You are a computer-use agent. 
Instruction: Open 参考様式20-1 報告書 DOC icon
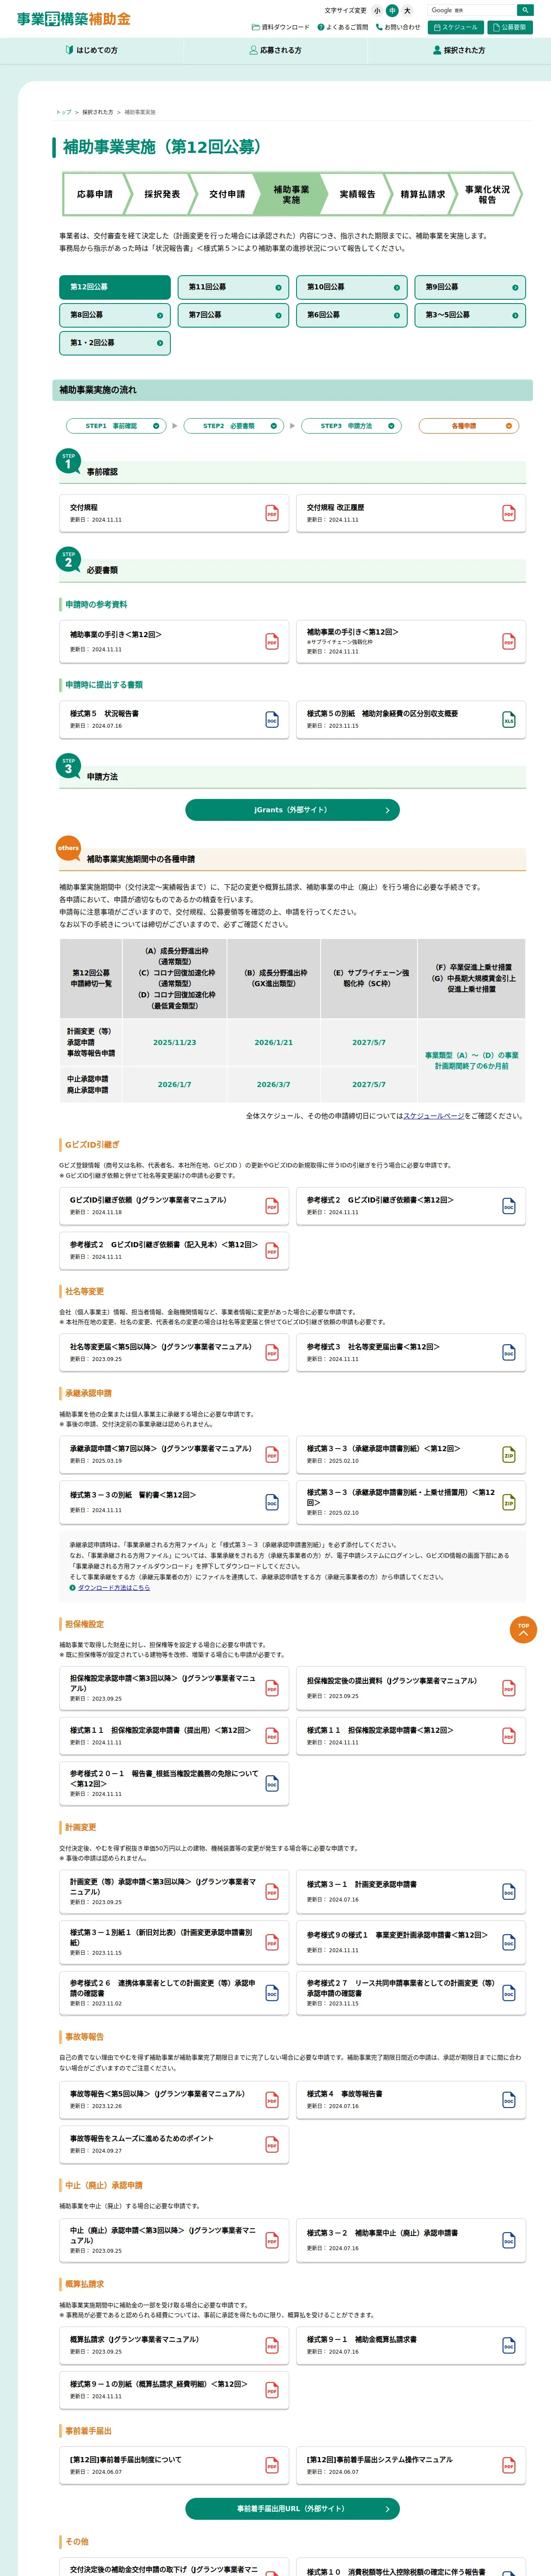point(271,1784)
